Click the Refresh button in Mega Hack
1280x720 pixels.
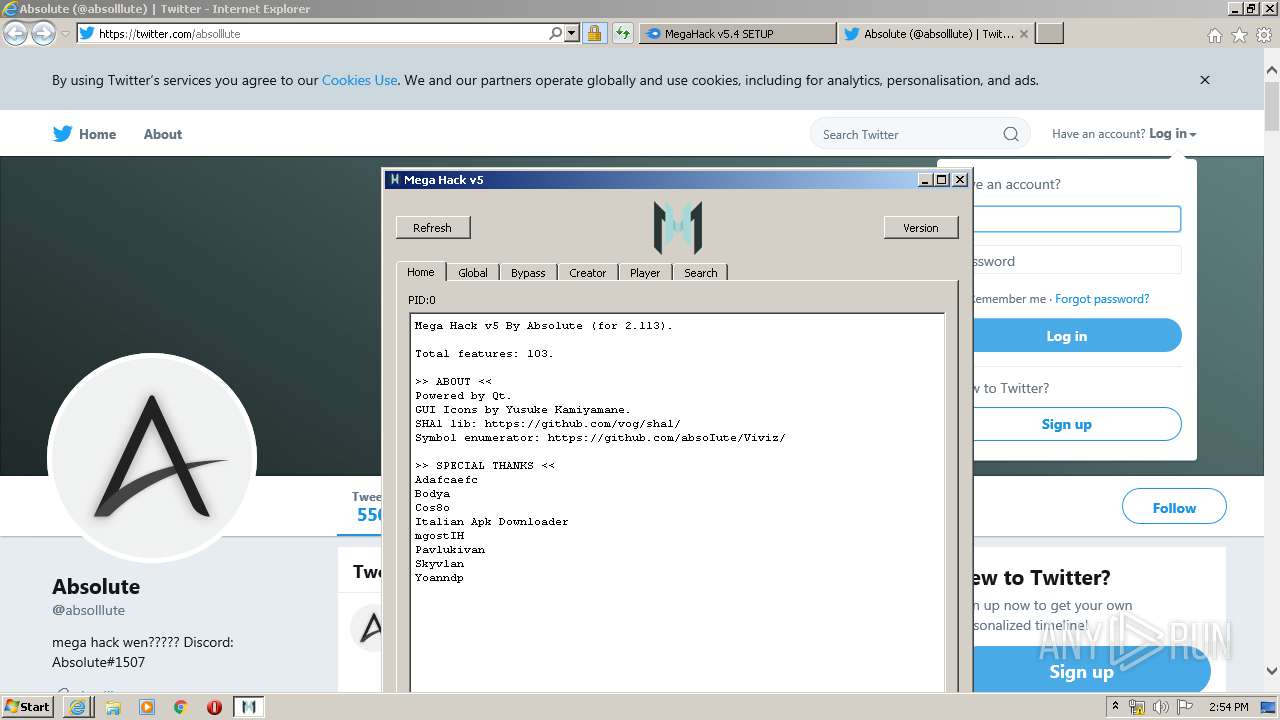[433, 228]
